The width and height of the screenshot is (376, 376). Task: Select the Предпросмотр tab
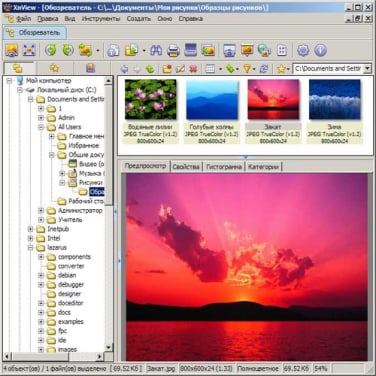click(145, 166)
